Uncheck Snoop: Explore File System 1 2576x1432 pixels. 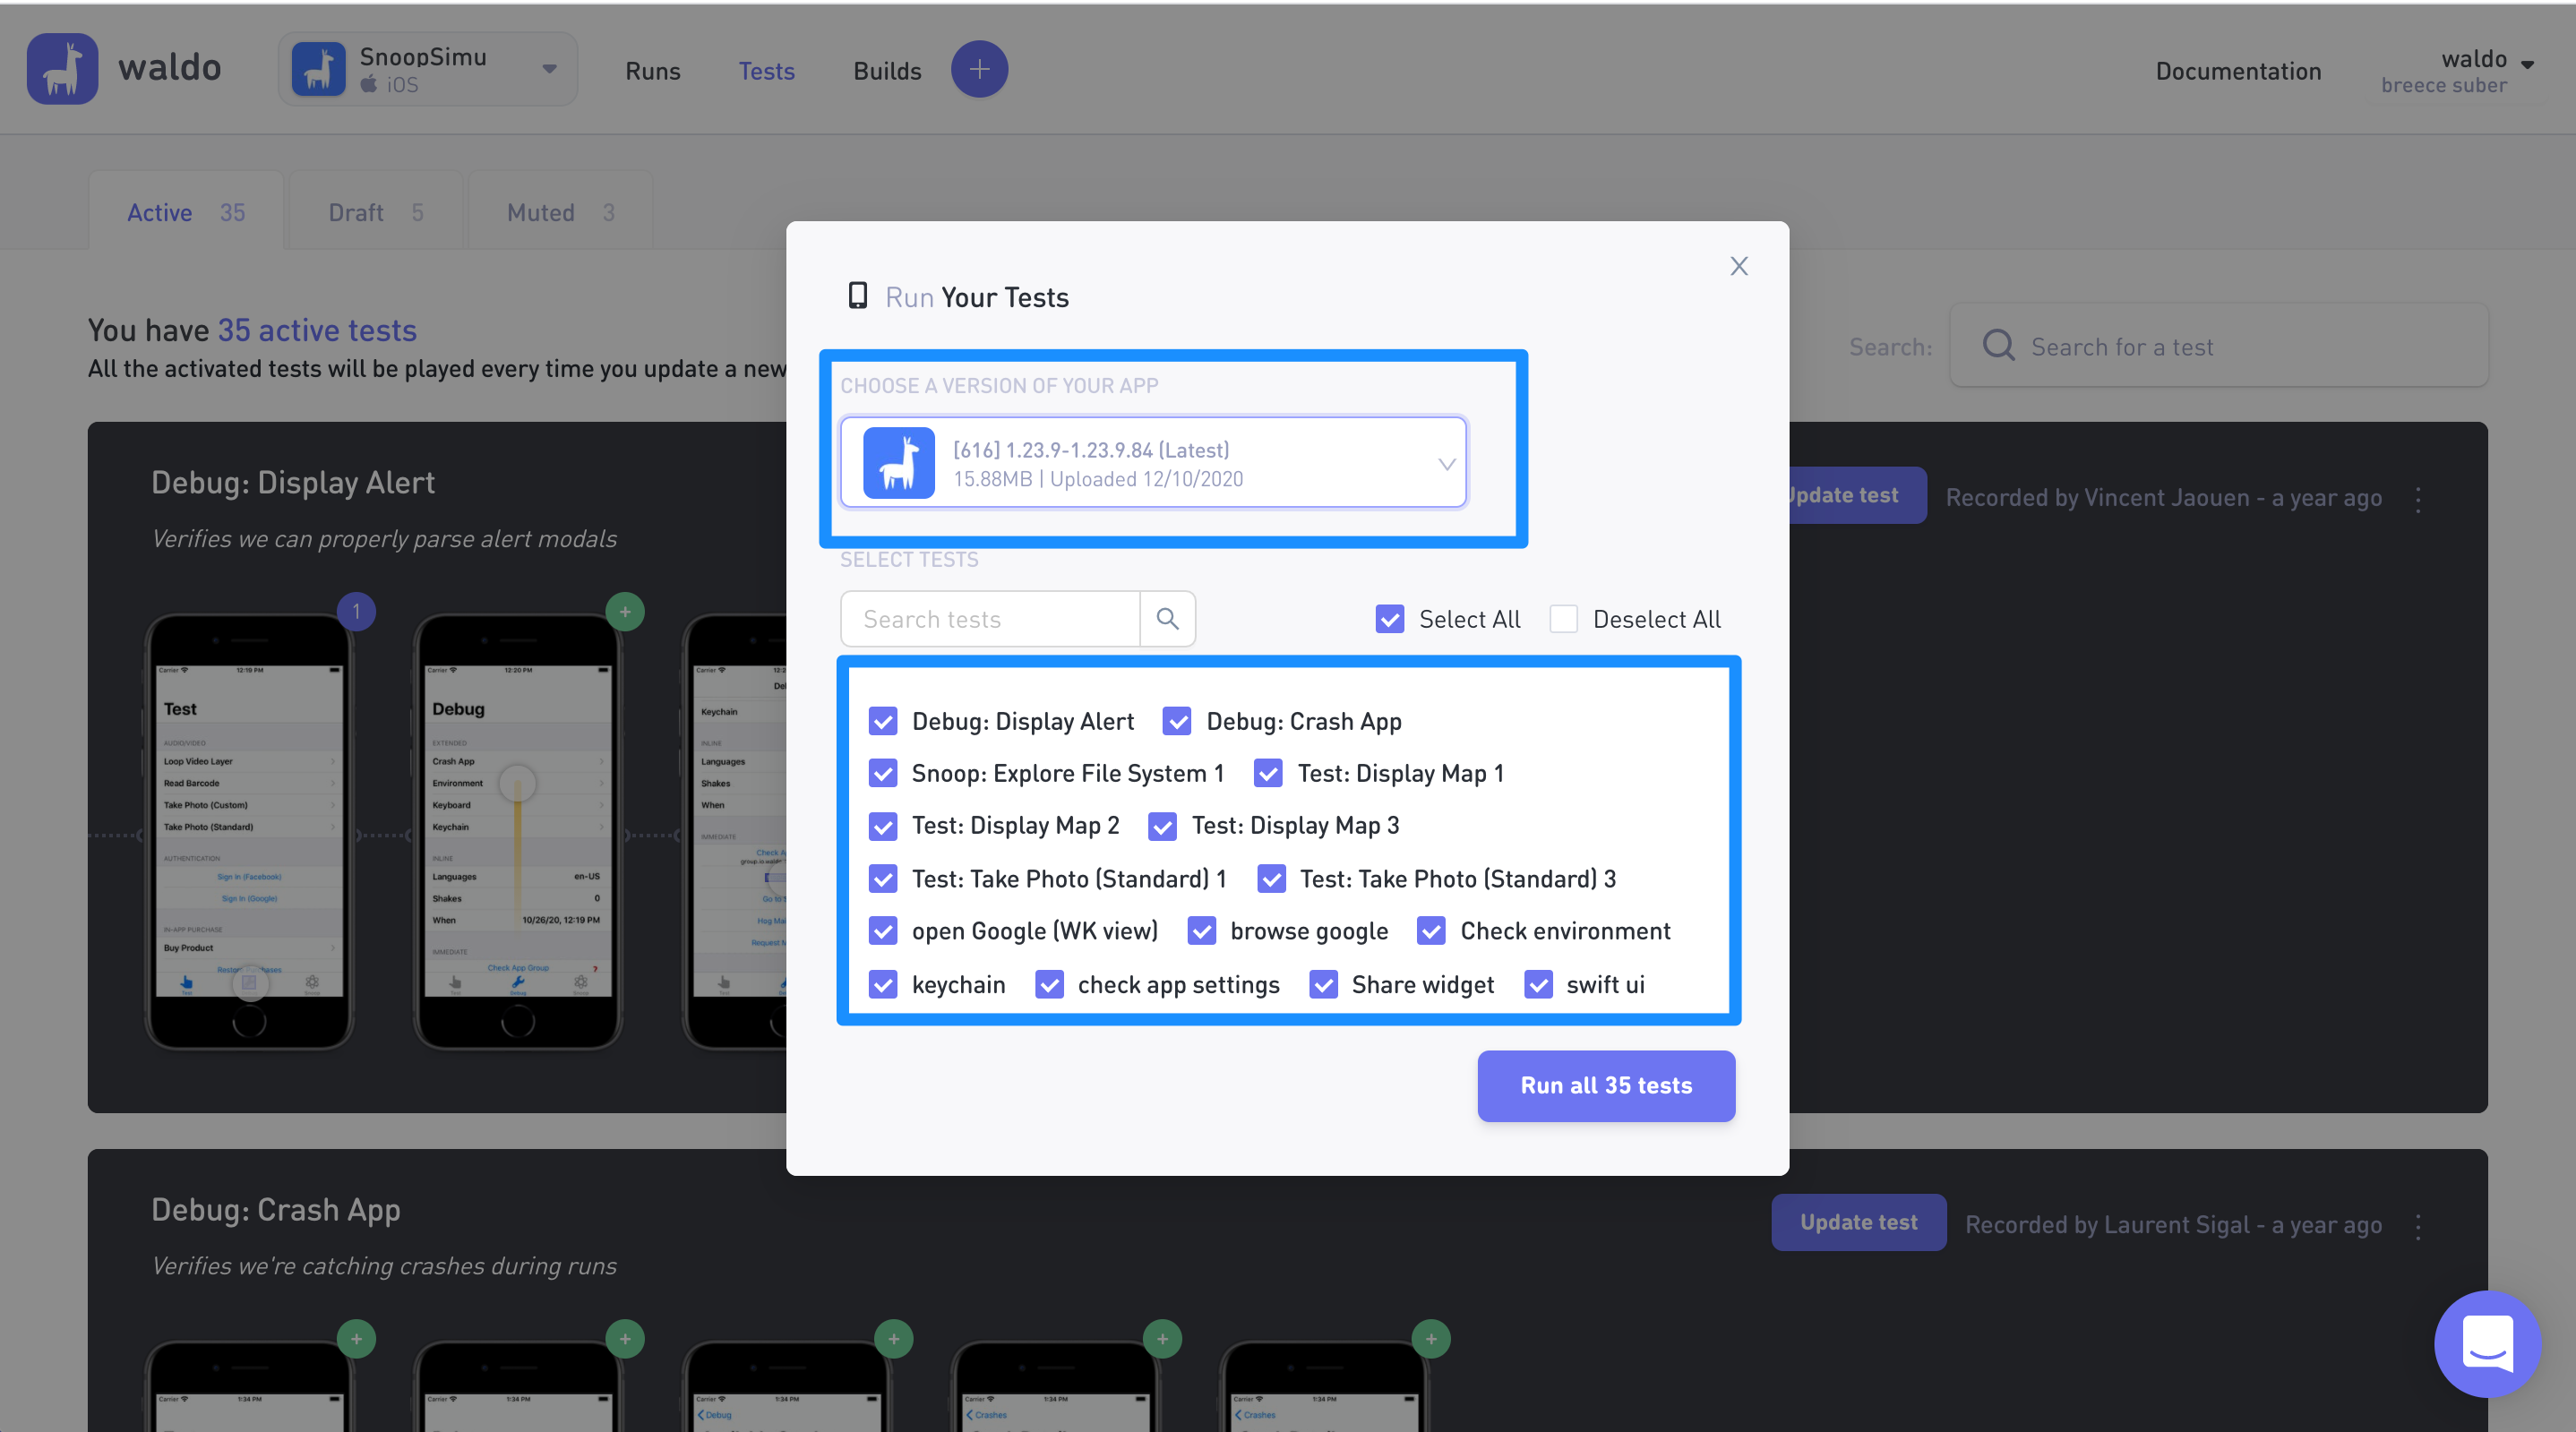click(x=883, y=773)
